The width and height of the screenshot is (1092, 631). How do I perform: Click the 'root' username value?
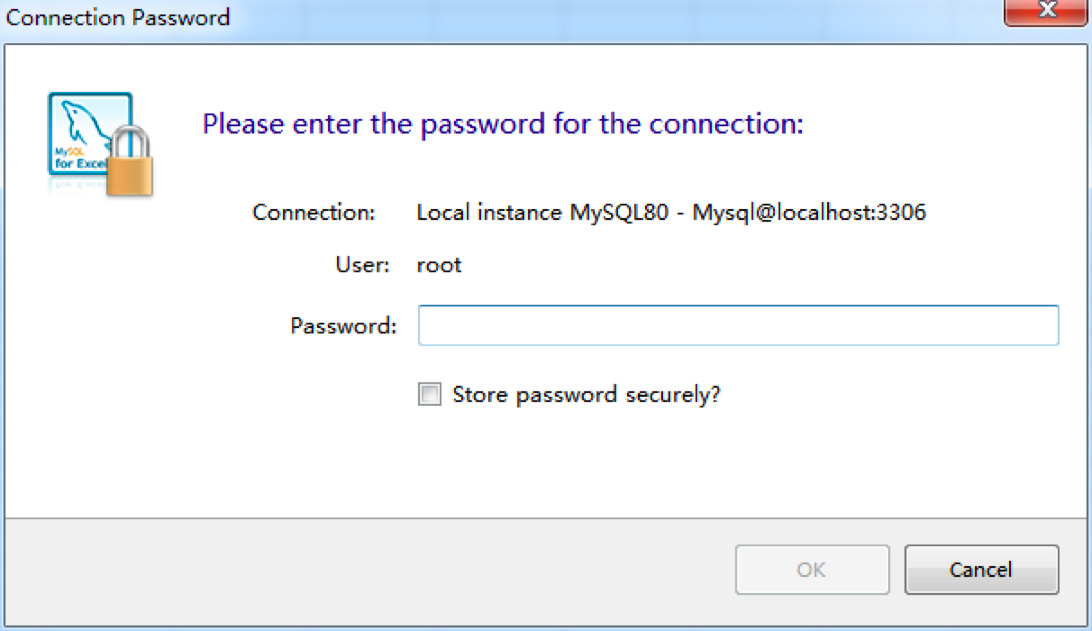coord(439,265)
